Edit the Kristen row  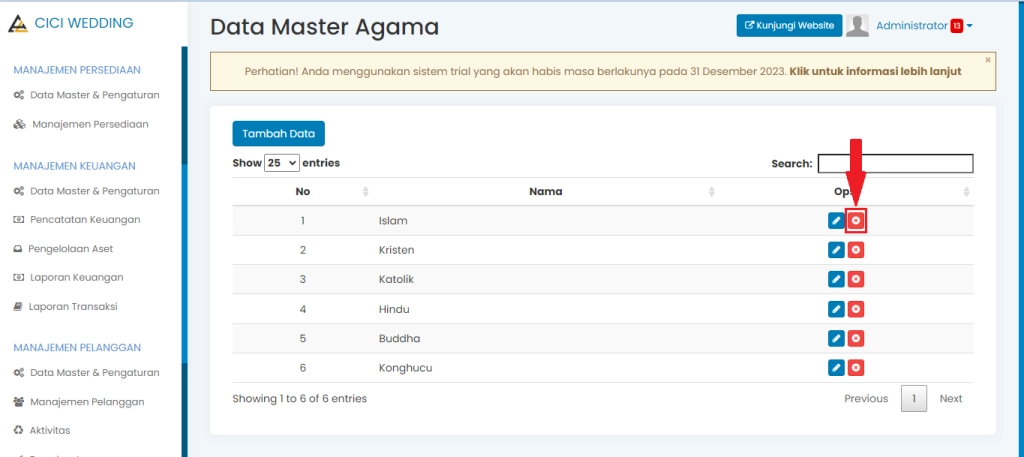click(x=836, y=250)
